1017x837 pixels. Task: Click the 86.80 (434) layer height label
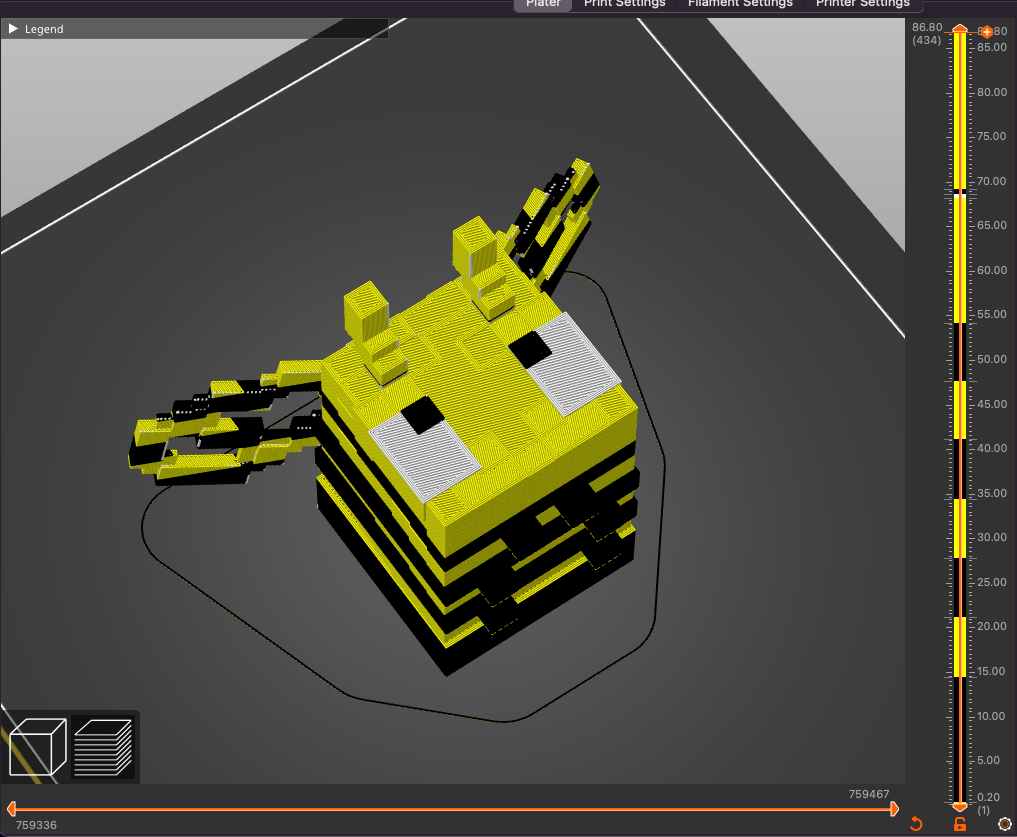[926, 34]
